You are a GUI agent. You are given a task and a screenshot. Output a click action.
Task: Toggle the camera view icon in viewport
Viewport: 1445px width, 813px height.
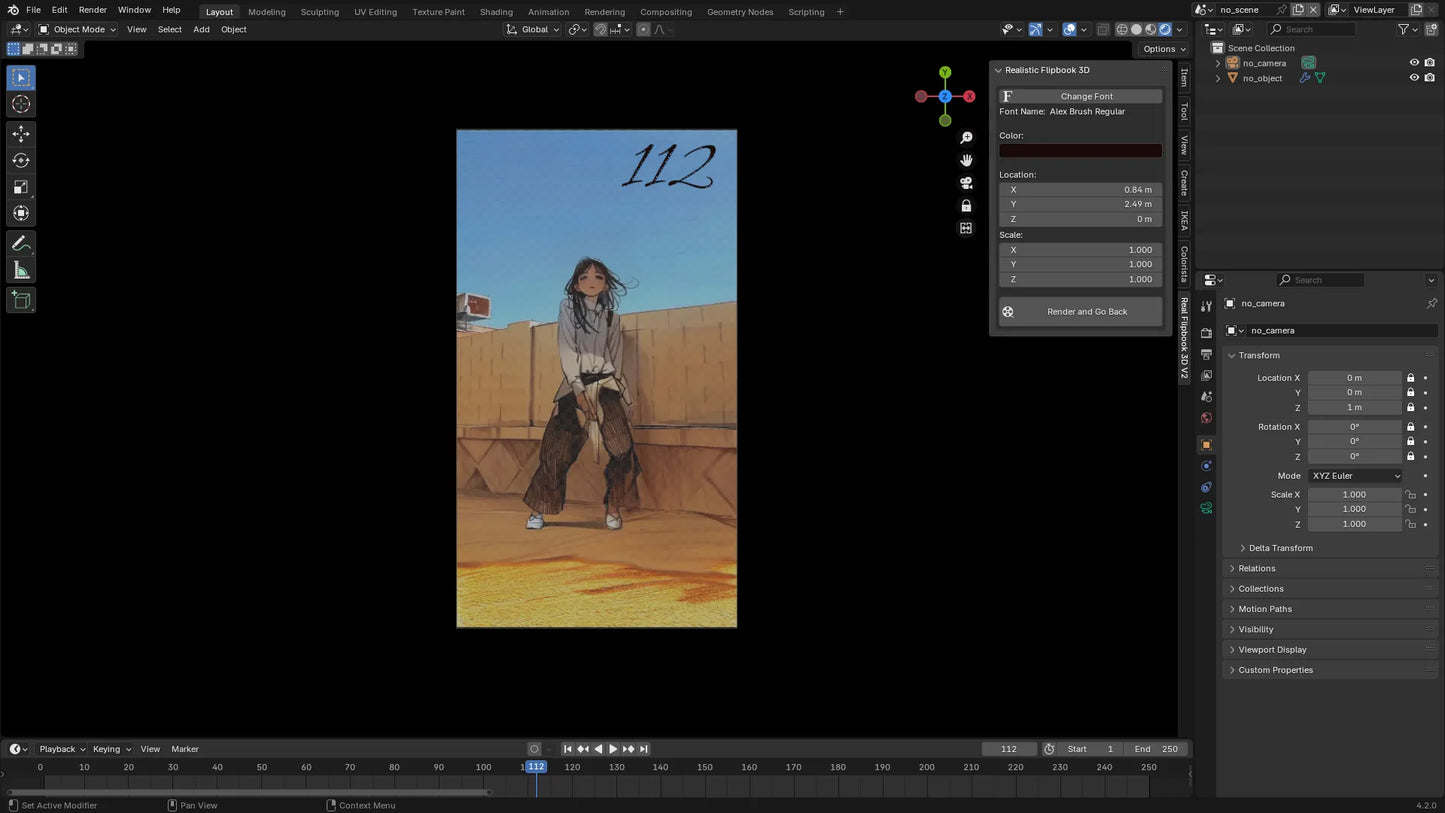click(966, 183)
